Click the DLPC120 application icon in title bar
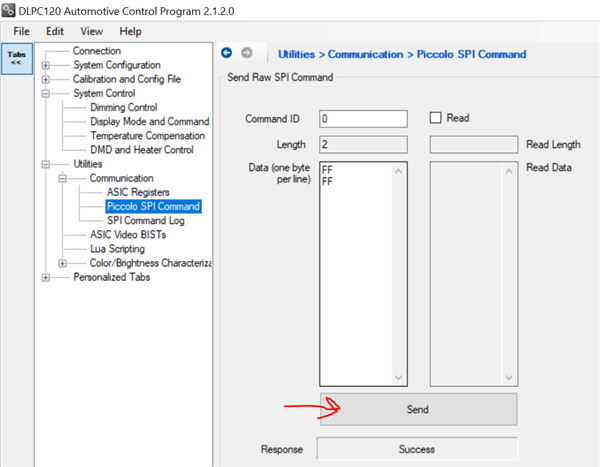 point(8,10)
